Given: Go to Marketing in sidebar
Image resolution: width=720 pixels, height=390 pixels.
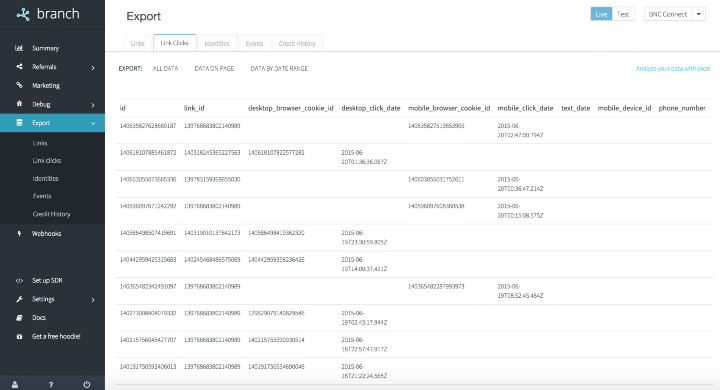Looking at the screenshot, I should coord(46,85).
